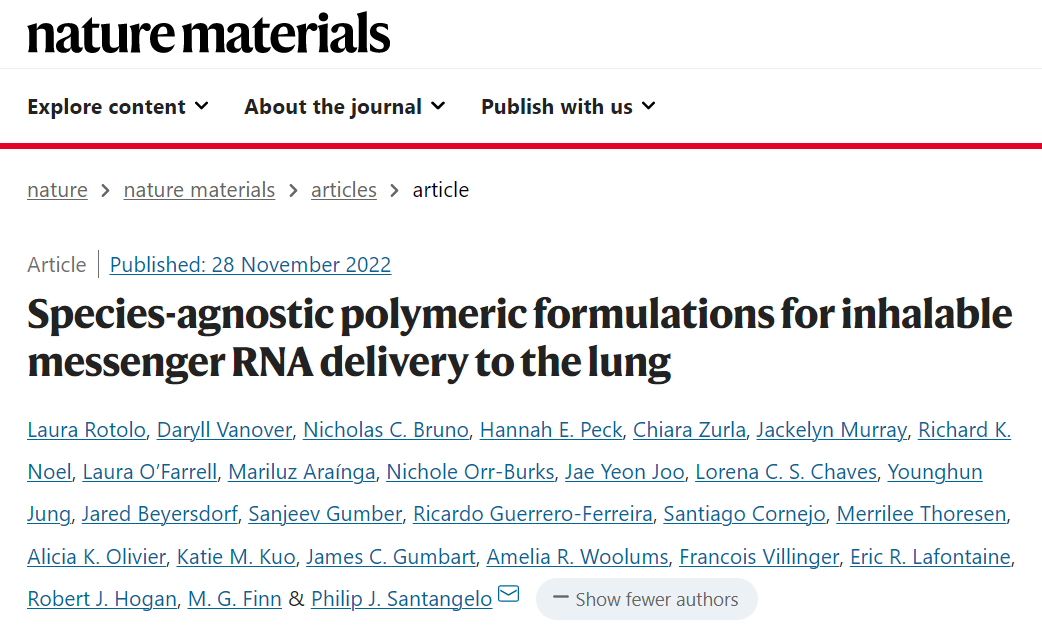The width and height of the screenshot is (1042, 636).
Task: Click the envelope icon beside Philip J. Santangelo
Action: pos(508,593)
